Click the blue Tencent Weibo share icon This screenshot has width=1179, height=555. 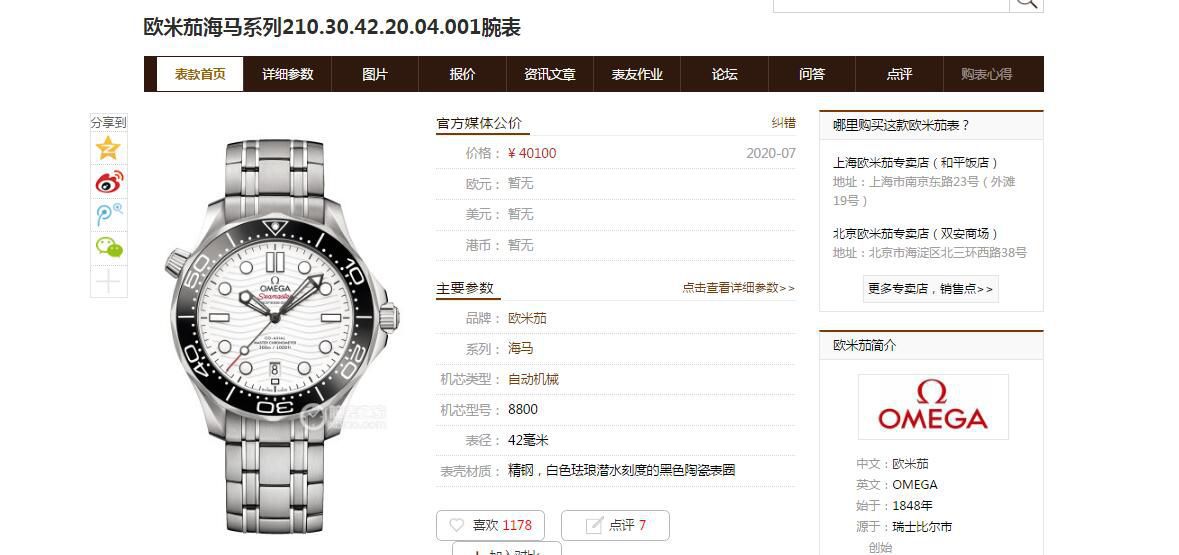[108, 214]
